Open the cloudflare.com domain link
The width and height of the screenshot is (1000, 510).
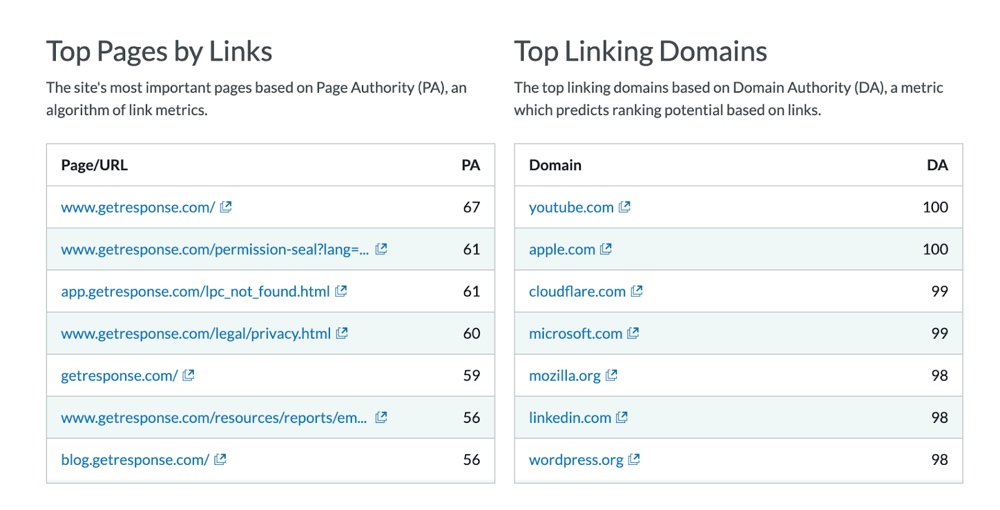click(x=577, y=291)
